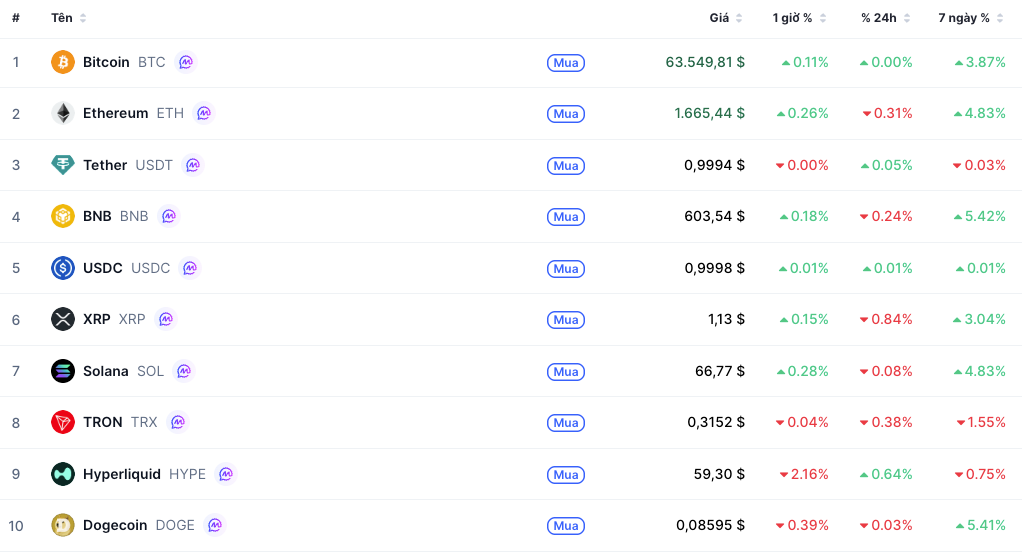Screen dimensions: 1022x558
Task: Open the AI chat icon next to TRX
Action: [x=178, y=422]
